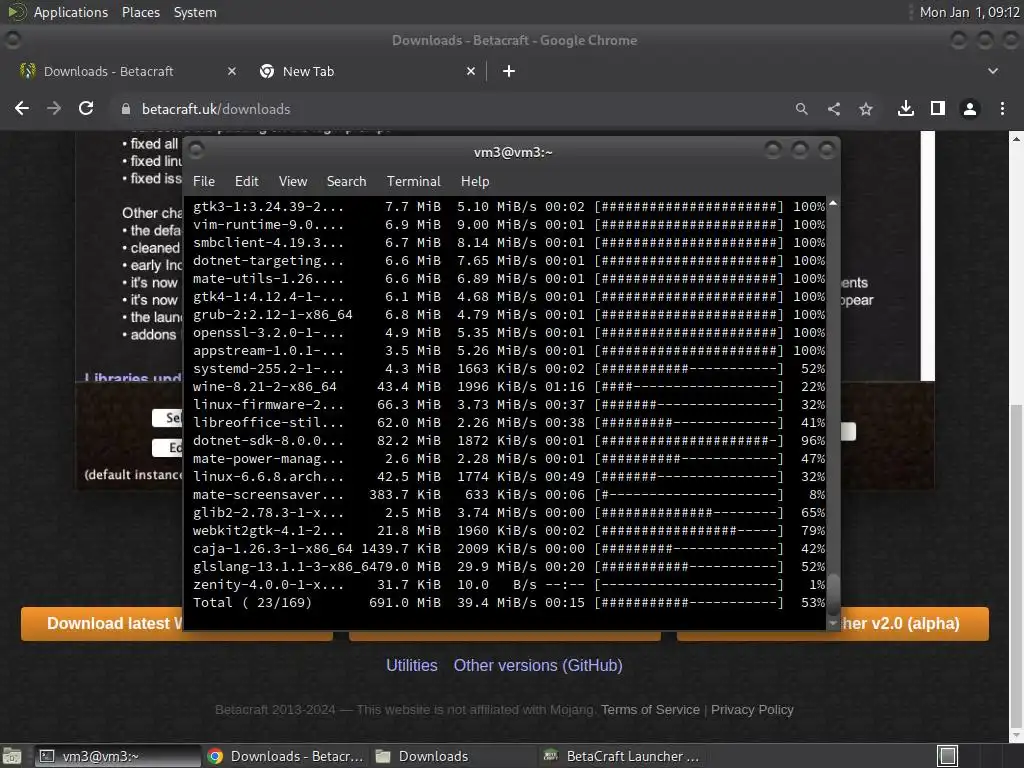Click show desktop icon in bottom panel
The width and height of the screenshot is (1024, 768).
(12, 756)
